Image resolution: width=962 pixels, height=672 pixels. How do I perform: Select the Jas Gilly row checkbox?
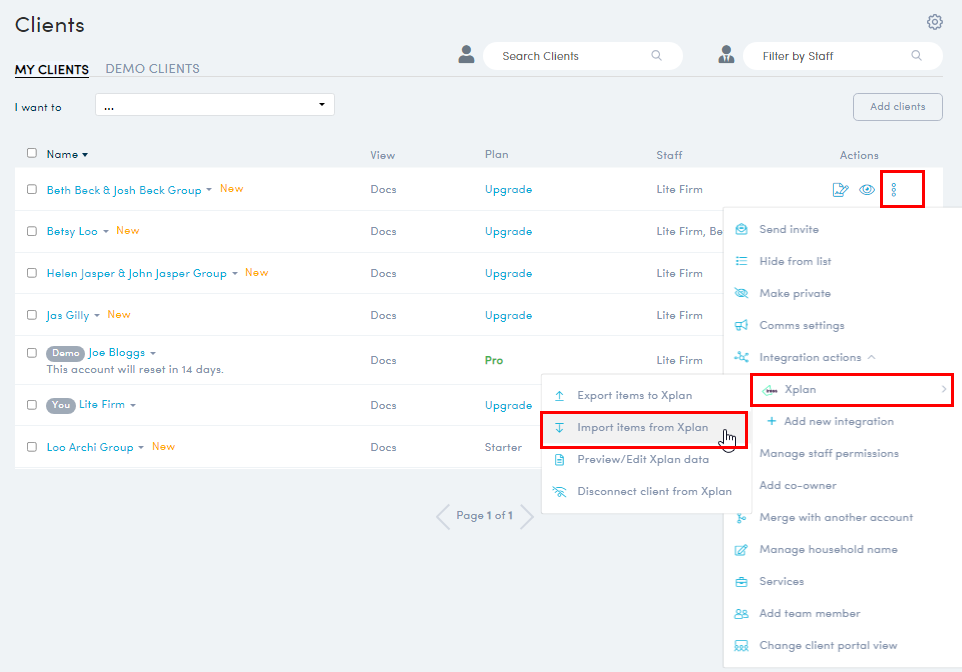click(32, 315)
